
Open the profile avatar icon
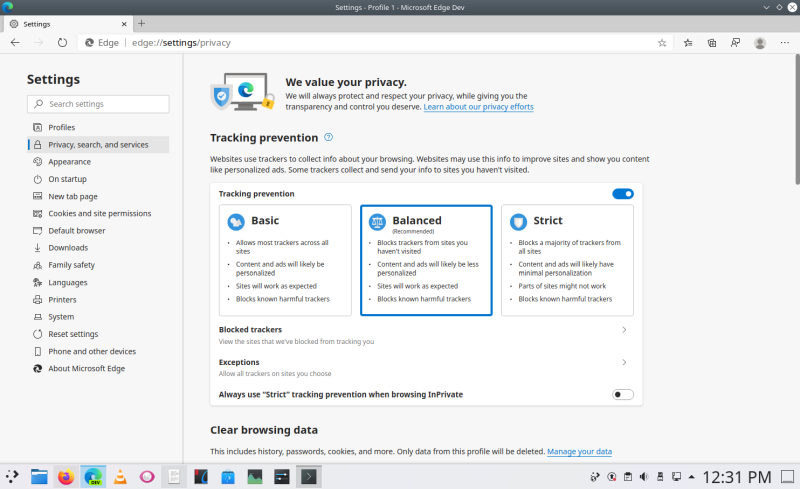[x=760, y=43]
